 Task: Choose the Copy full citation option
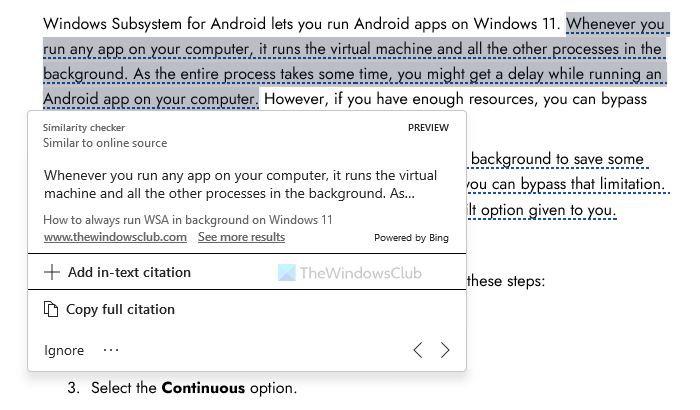[x=120, y=310]
